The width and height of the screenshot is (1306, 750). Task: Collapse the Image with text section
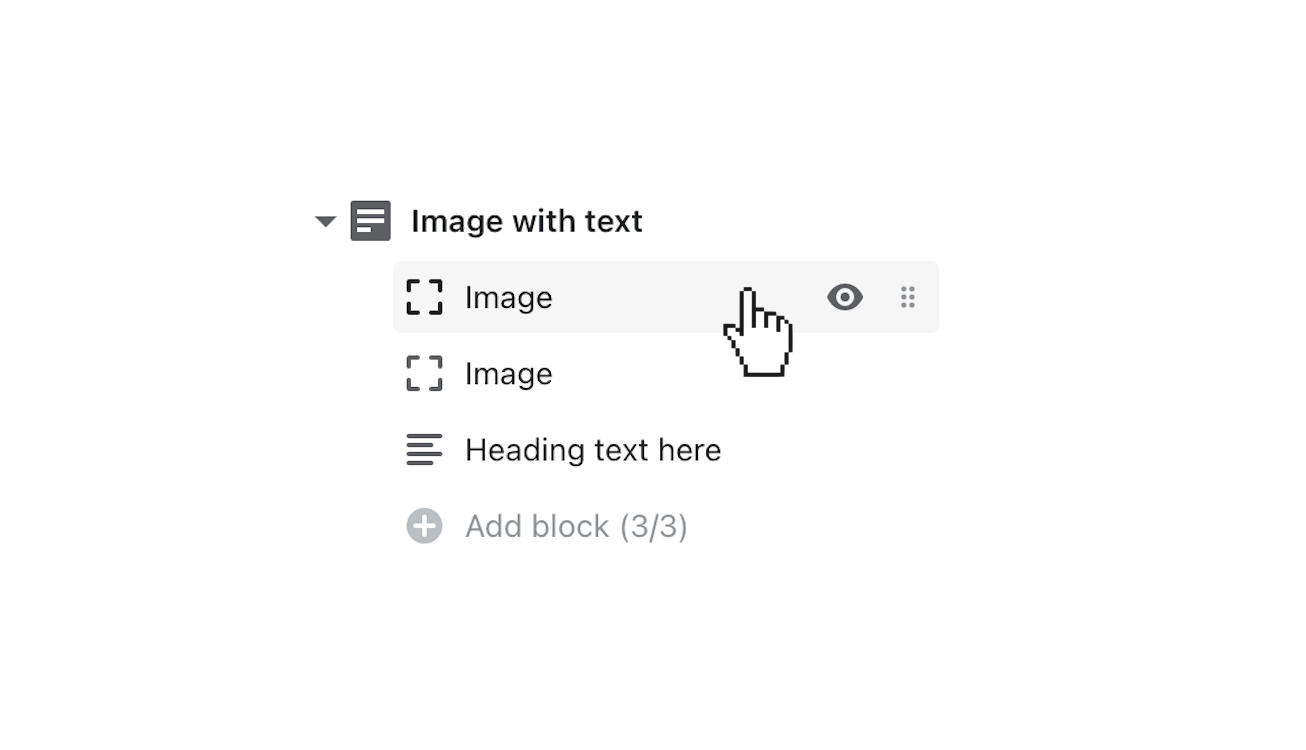(325, 221)
